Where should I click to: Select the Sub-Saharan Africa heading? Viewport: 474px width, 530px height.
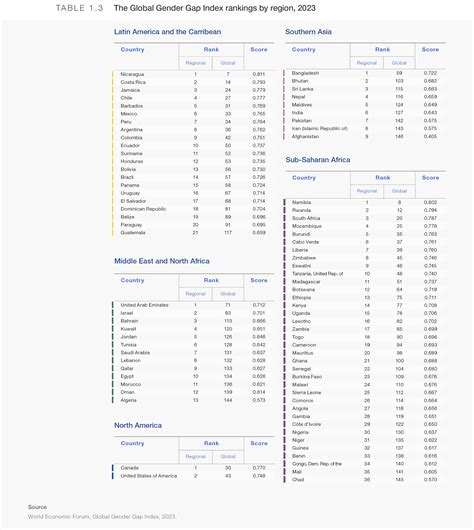point(317,160)
